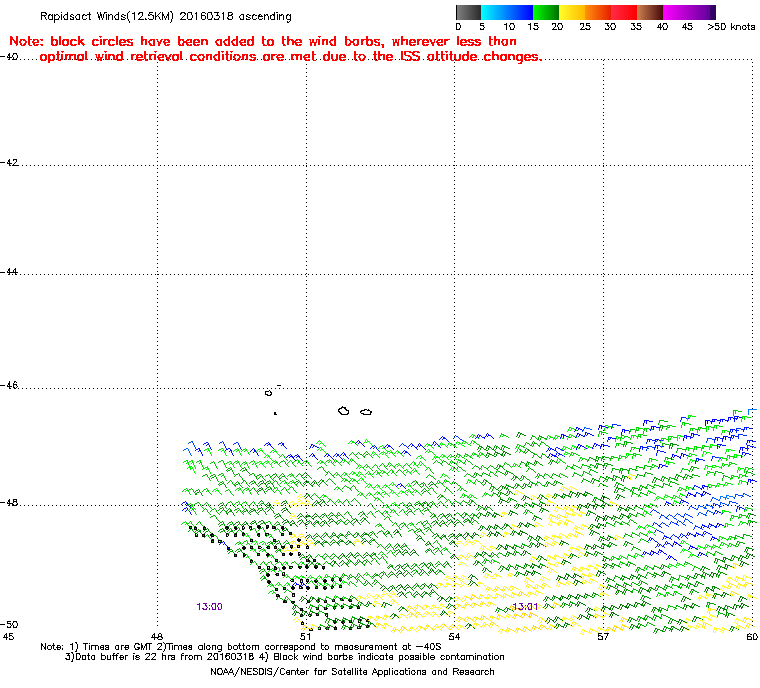Click the red 'Note: black circles have been added' line
Viewport: 760px width, 688px height.
(x=263, y=41)
